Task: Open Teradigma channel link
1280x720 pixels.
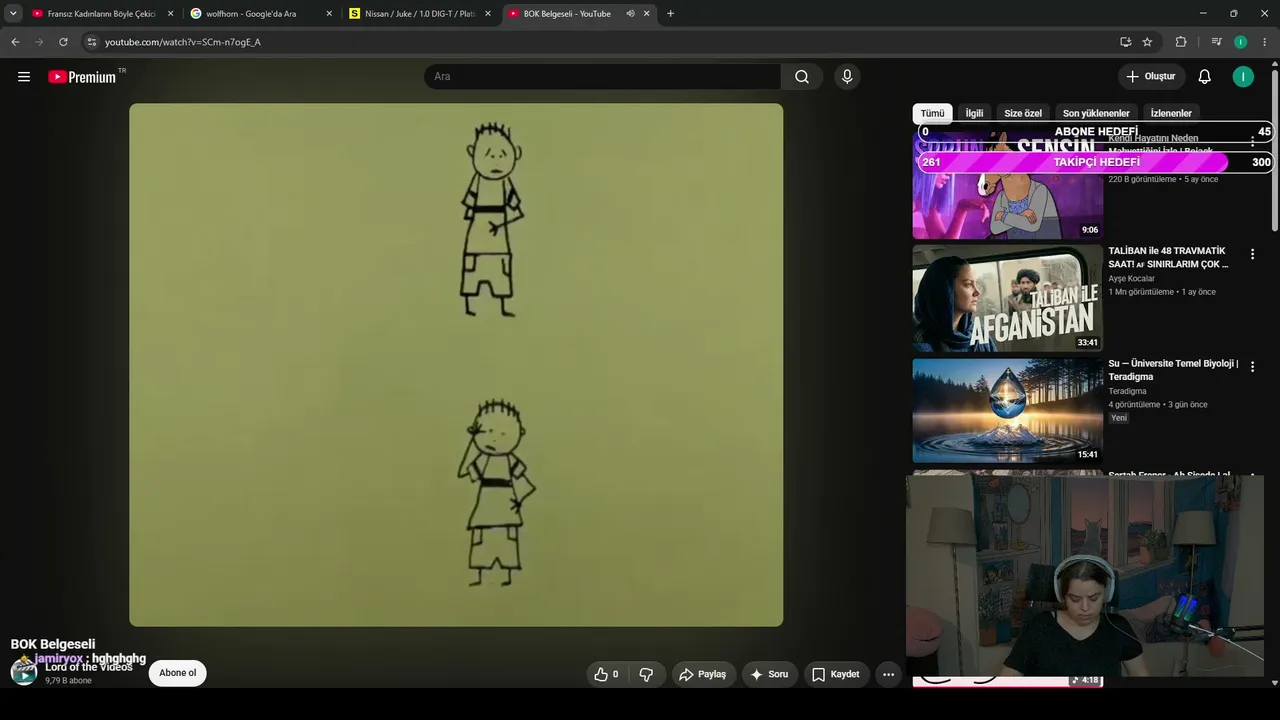Action: [x=1127, y=391]
